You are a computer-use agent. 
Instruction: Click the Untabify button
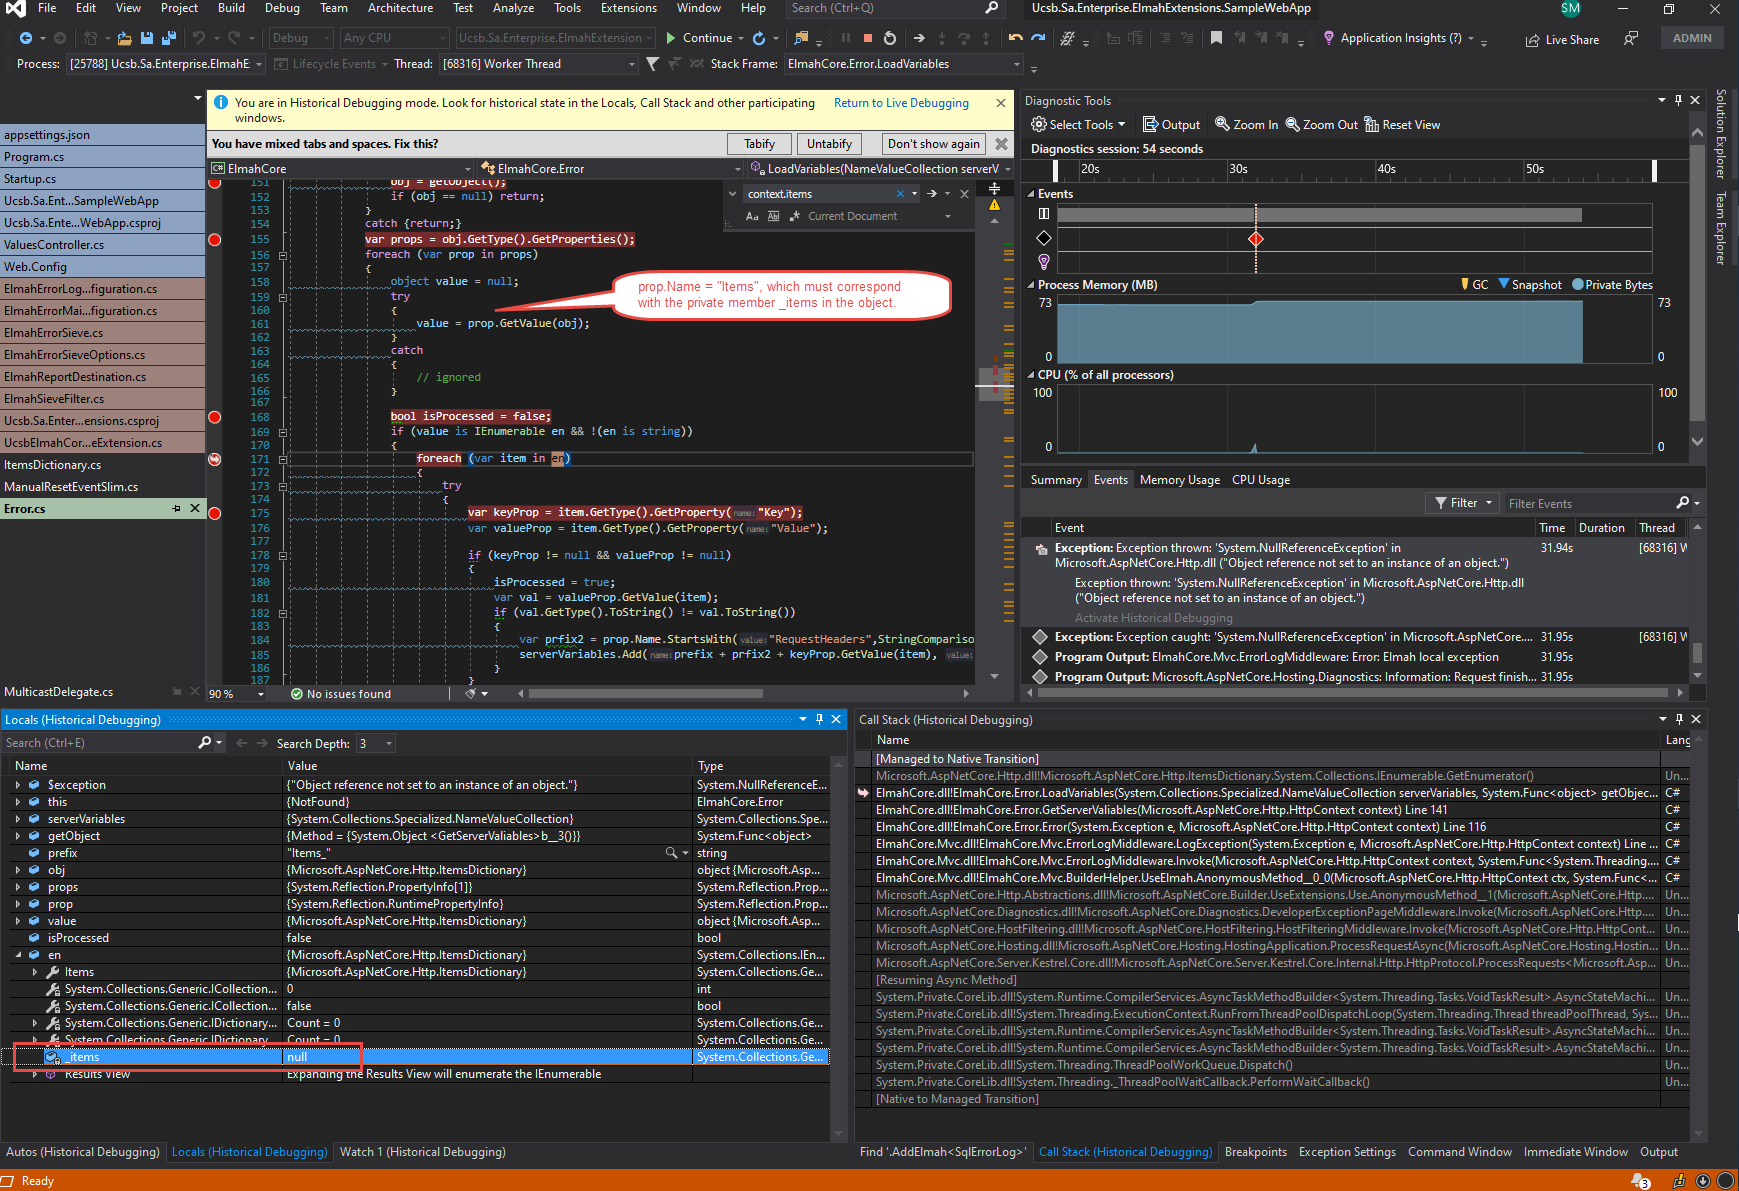pyautogui.click(x=829, y=144)
